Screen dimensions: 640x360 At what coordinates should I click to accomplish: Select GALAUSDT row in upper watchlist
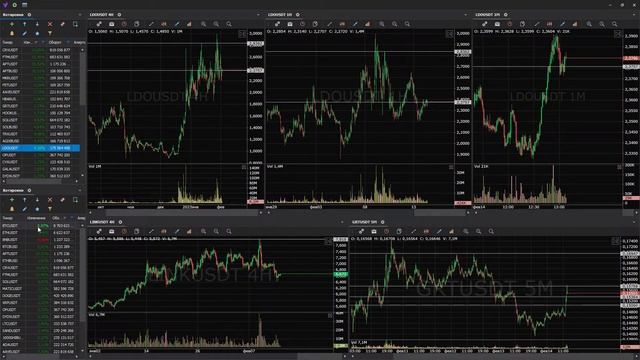click(x=40, y=169)
